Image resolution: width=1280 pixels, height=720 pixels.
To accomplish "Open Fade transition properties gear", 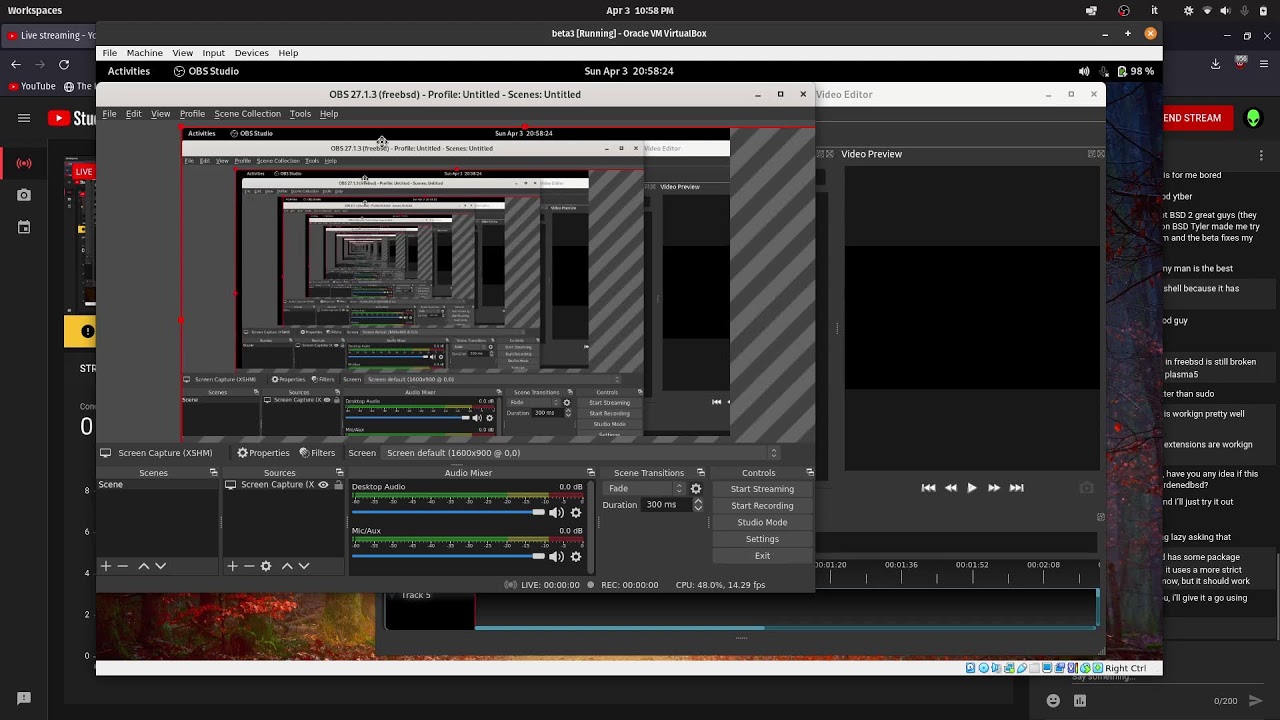I will pos(696,489).
